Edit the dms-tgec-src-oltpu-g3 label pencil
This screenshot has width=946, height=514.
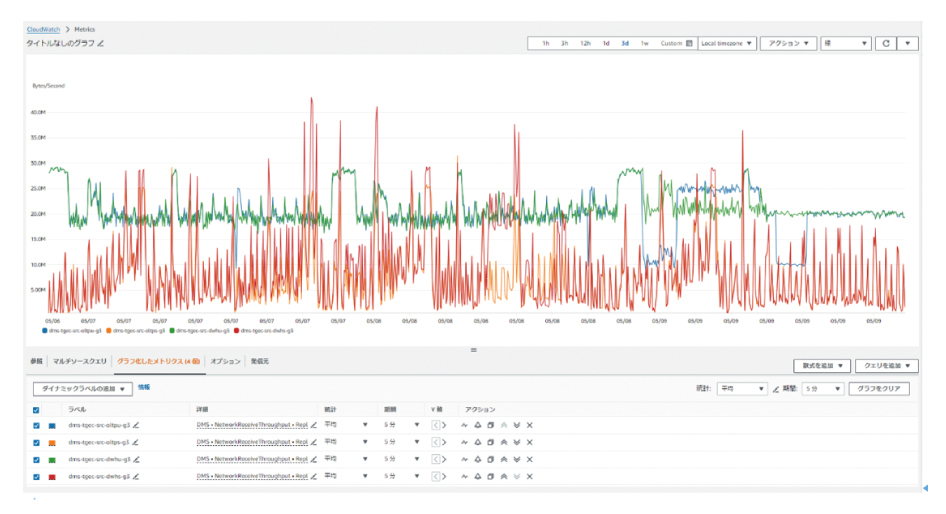(135, 425)
